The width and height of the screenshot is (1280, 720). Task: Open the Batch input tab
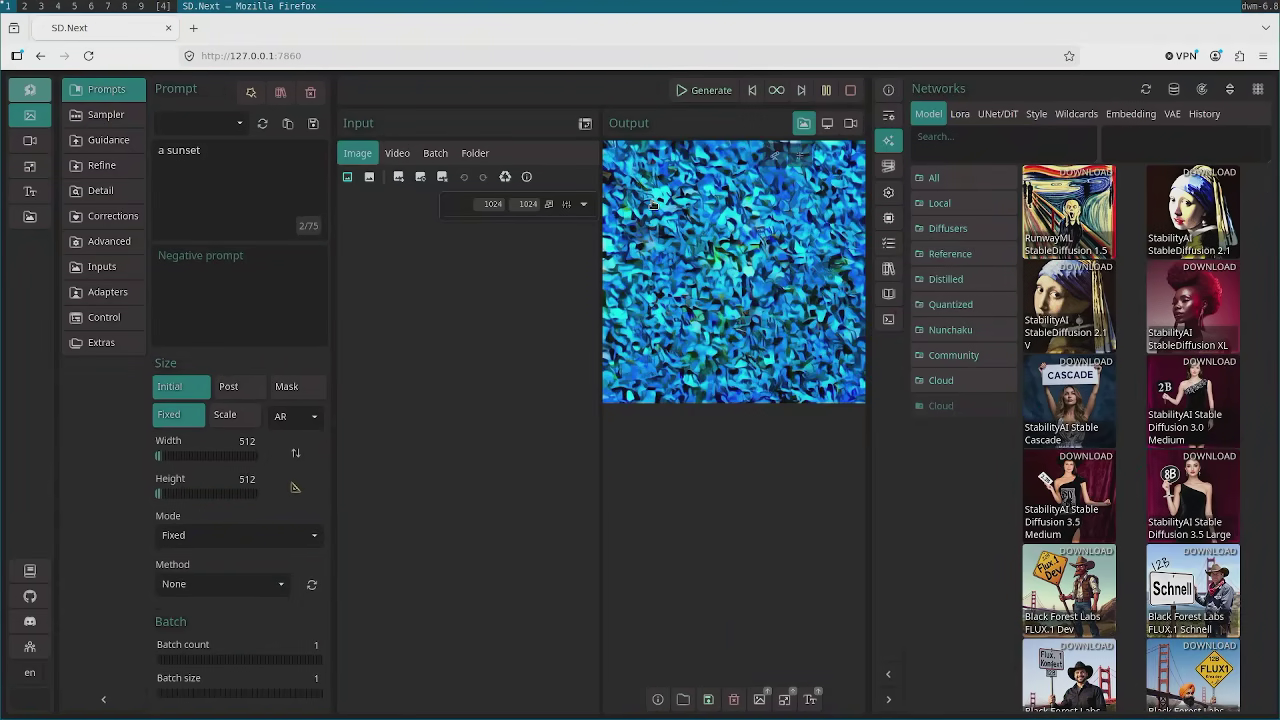[x=435, y=154]
